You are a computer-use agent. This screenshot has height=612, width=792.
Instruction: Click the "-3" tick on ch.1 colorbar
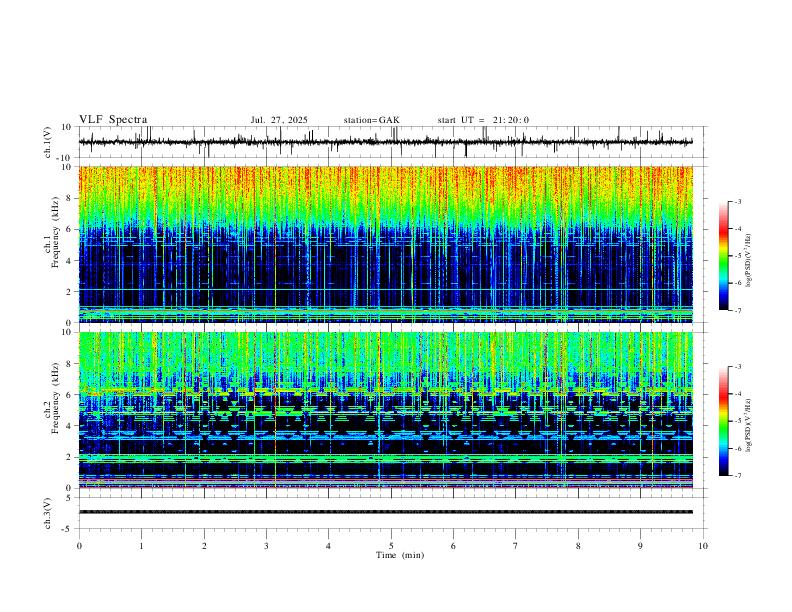737,202
